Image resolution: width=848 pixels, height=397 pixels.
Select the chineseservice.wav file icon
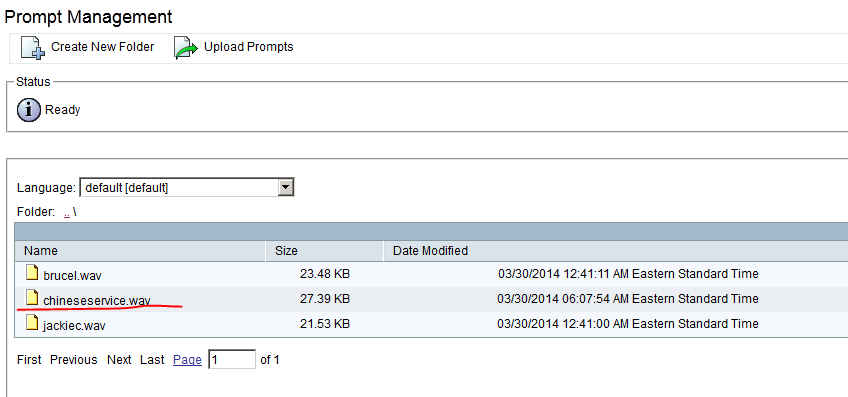32,297
